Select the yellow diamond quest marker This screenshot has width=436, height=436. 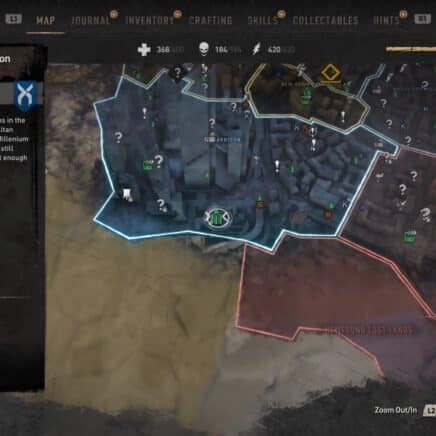330,73
